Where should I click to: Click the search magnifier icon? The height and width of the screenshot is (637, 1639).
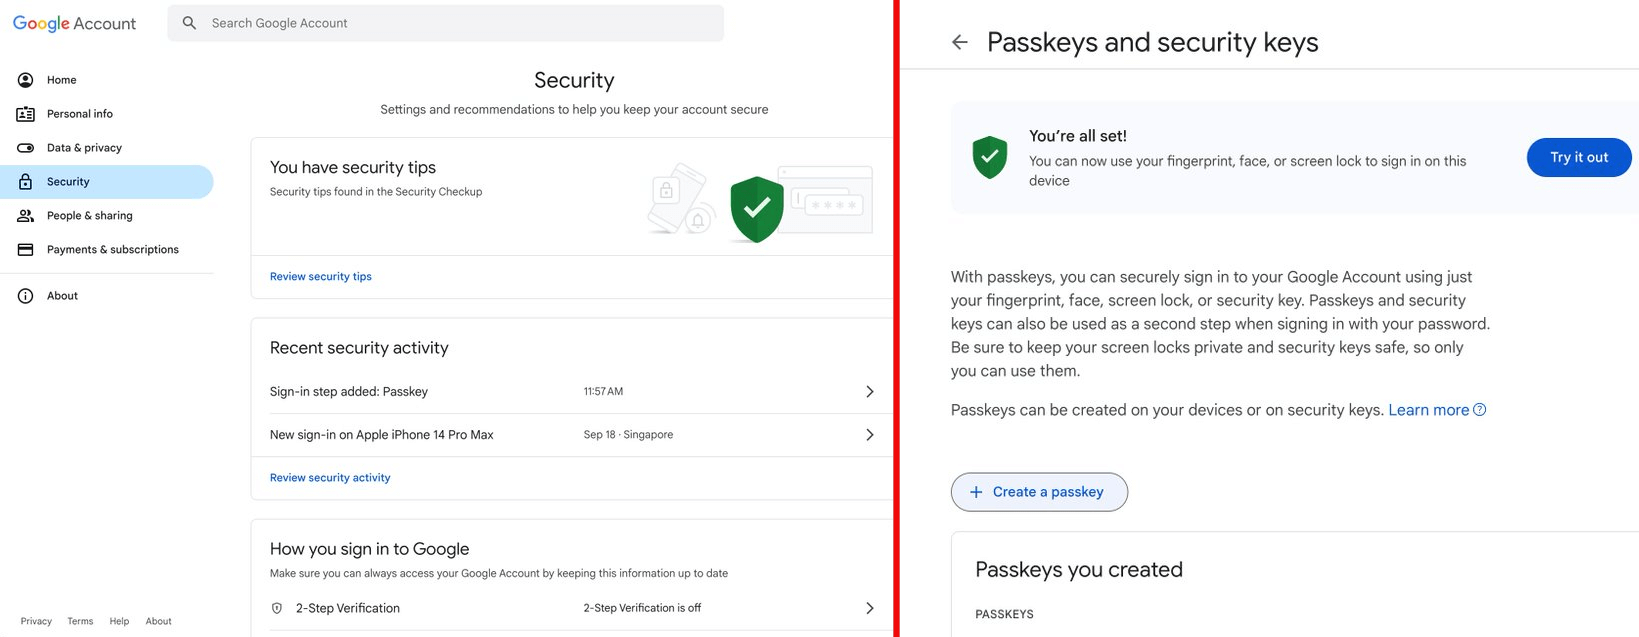click(x=189, y=23)
